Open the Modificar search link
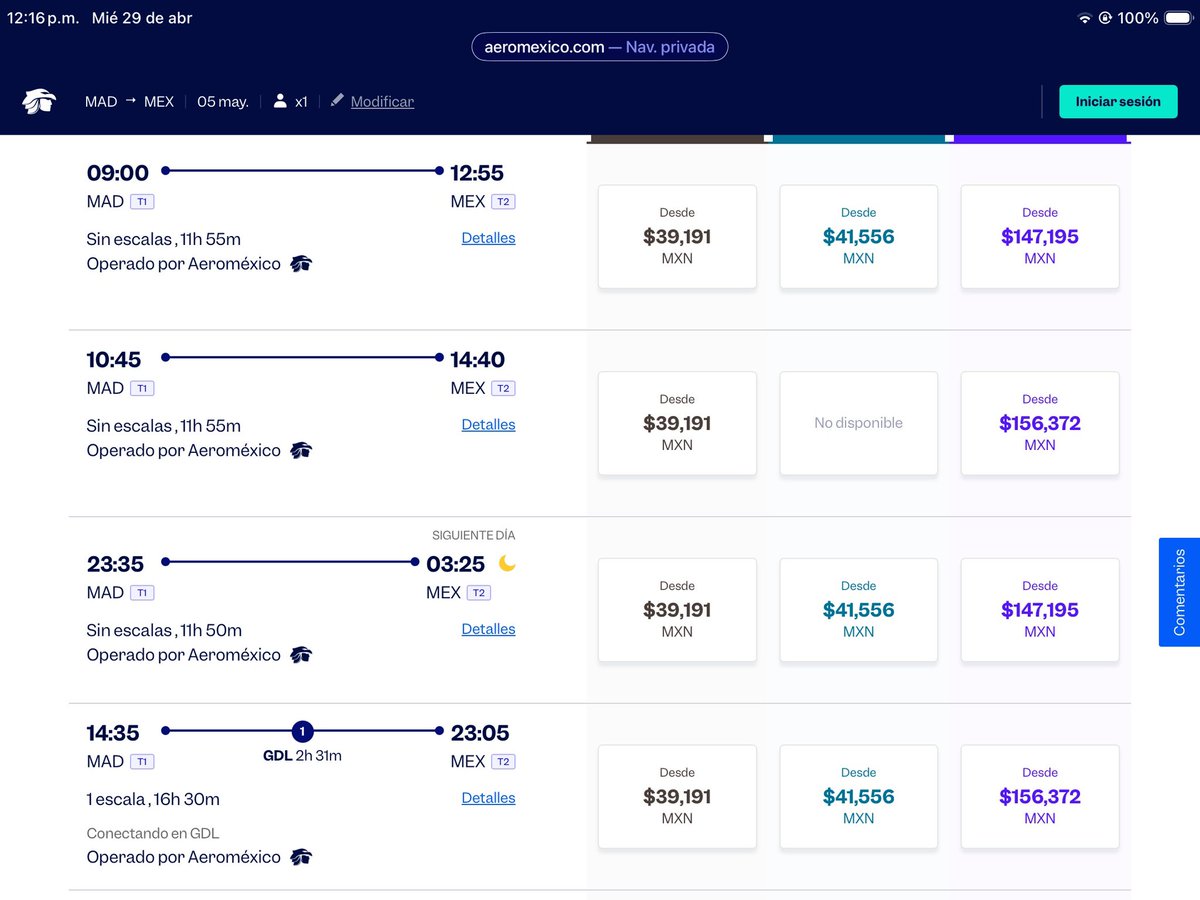Screen dimensions: 1200x900 pyautogui.click(x=382, y=101)
